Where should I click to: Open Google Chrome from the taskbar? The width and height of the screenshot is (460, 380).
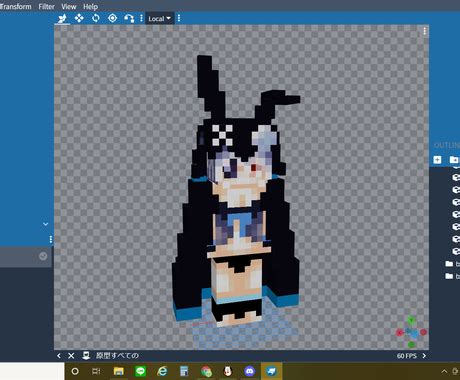click(x=206, y=371)
